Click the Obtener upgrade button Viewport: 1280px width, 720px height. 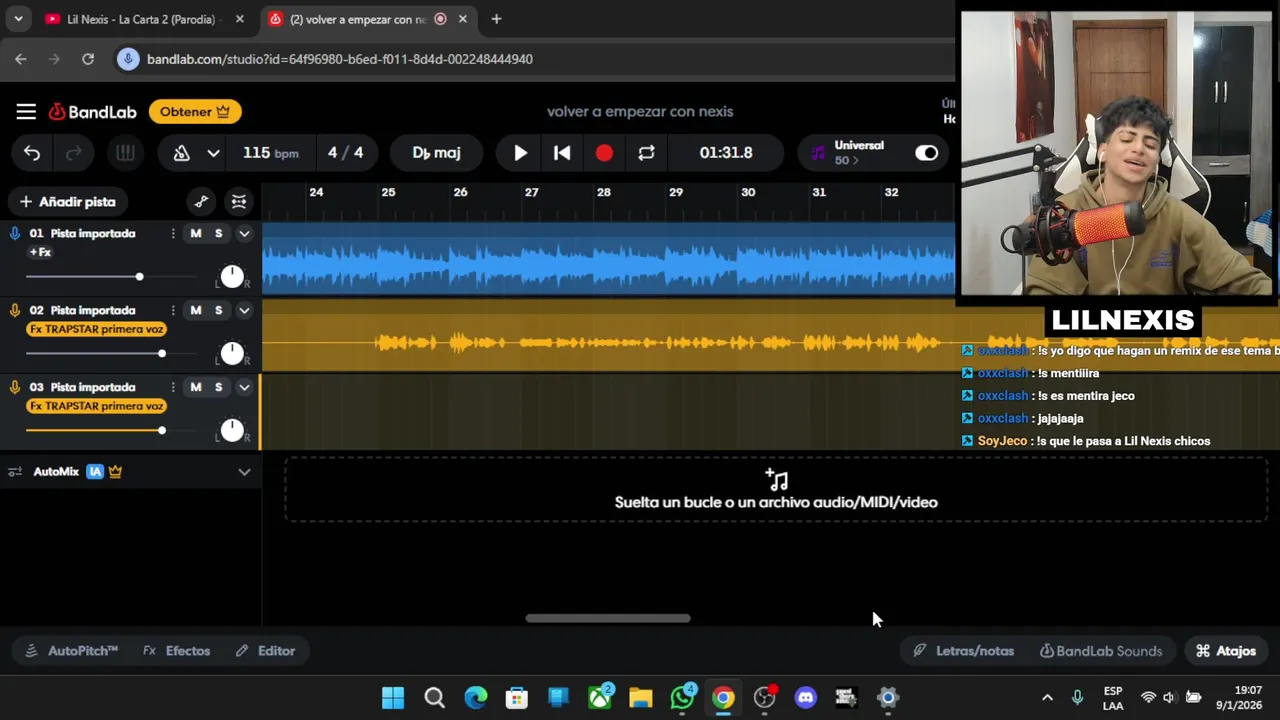pos(195,112)
